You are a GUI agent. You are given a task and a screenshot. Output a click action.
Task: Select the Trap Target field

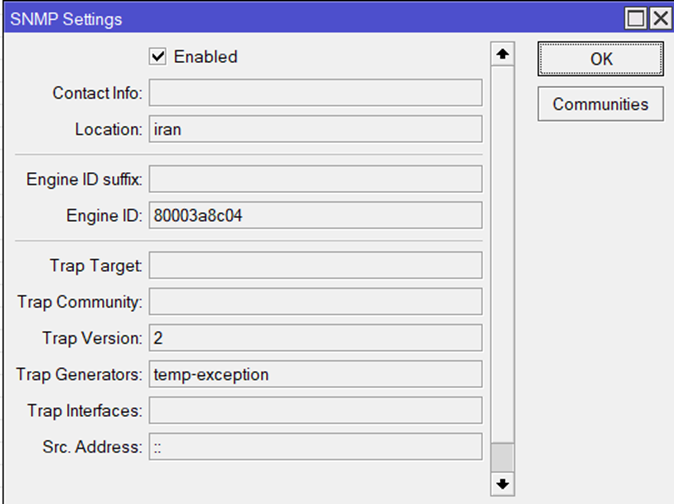point(315,265)
